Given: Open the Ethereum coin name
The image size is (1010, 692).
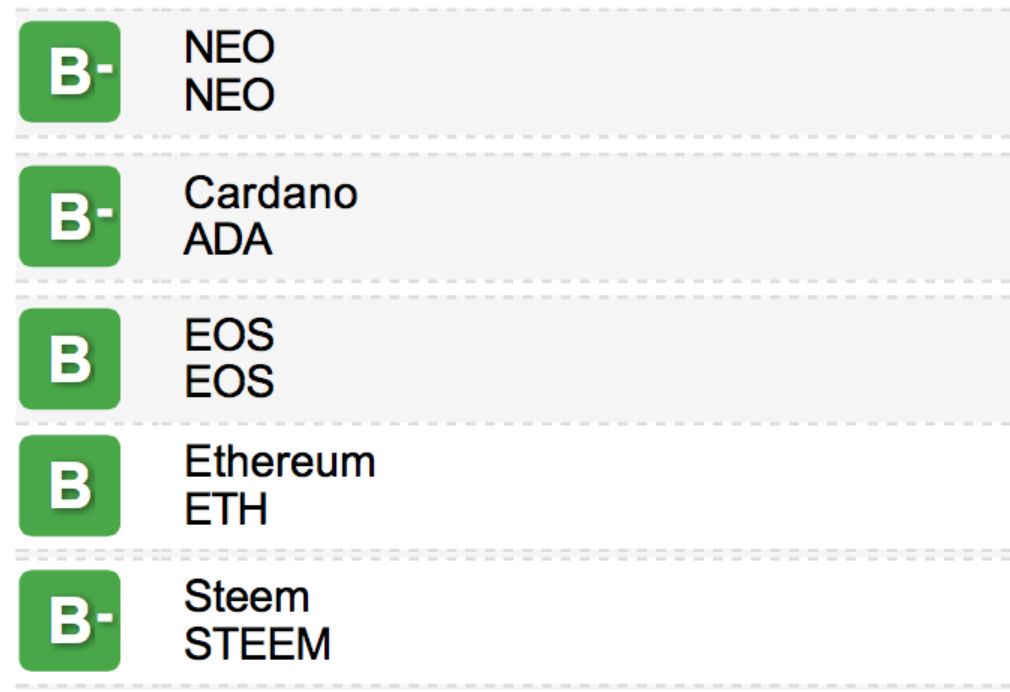Looking at the screenshot, I should point(279,462).
